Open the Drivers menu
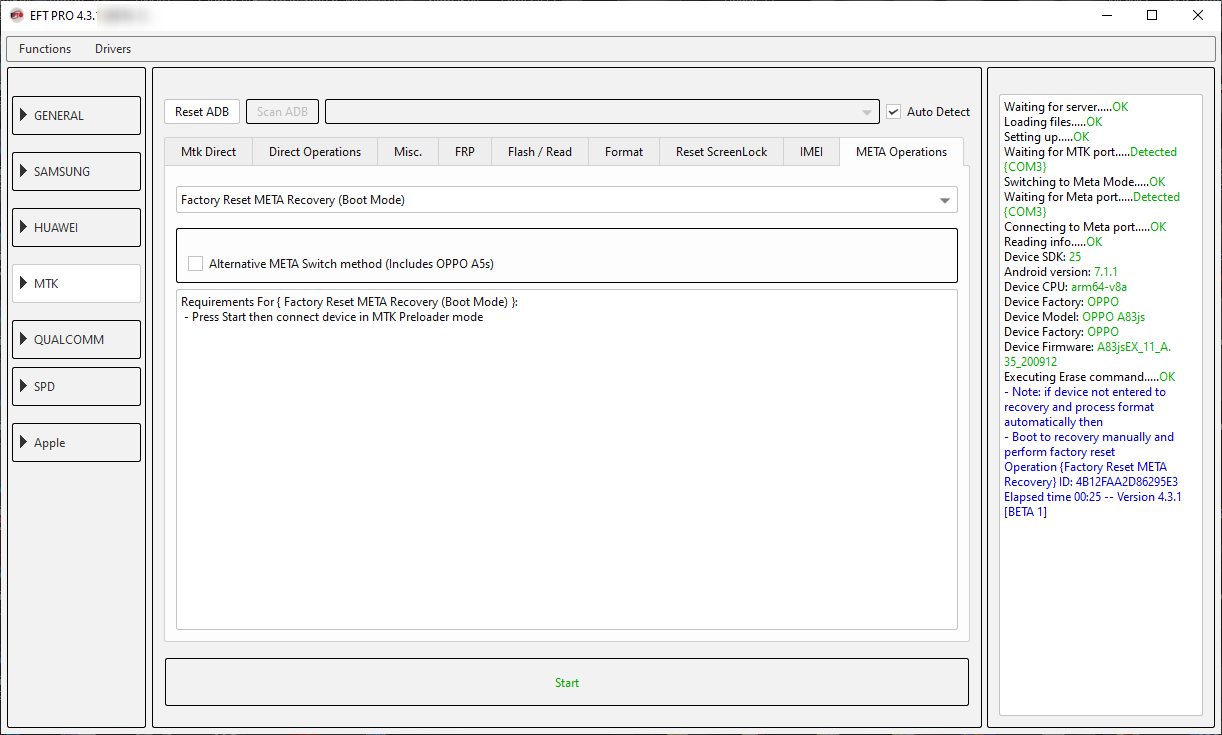1222x735 pixels. coord(113,49)
